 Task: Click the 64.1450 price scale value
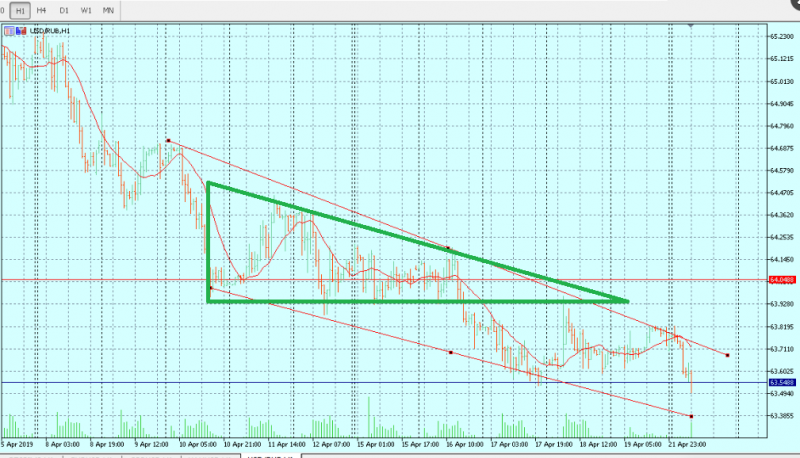coord(782,260)
